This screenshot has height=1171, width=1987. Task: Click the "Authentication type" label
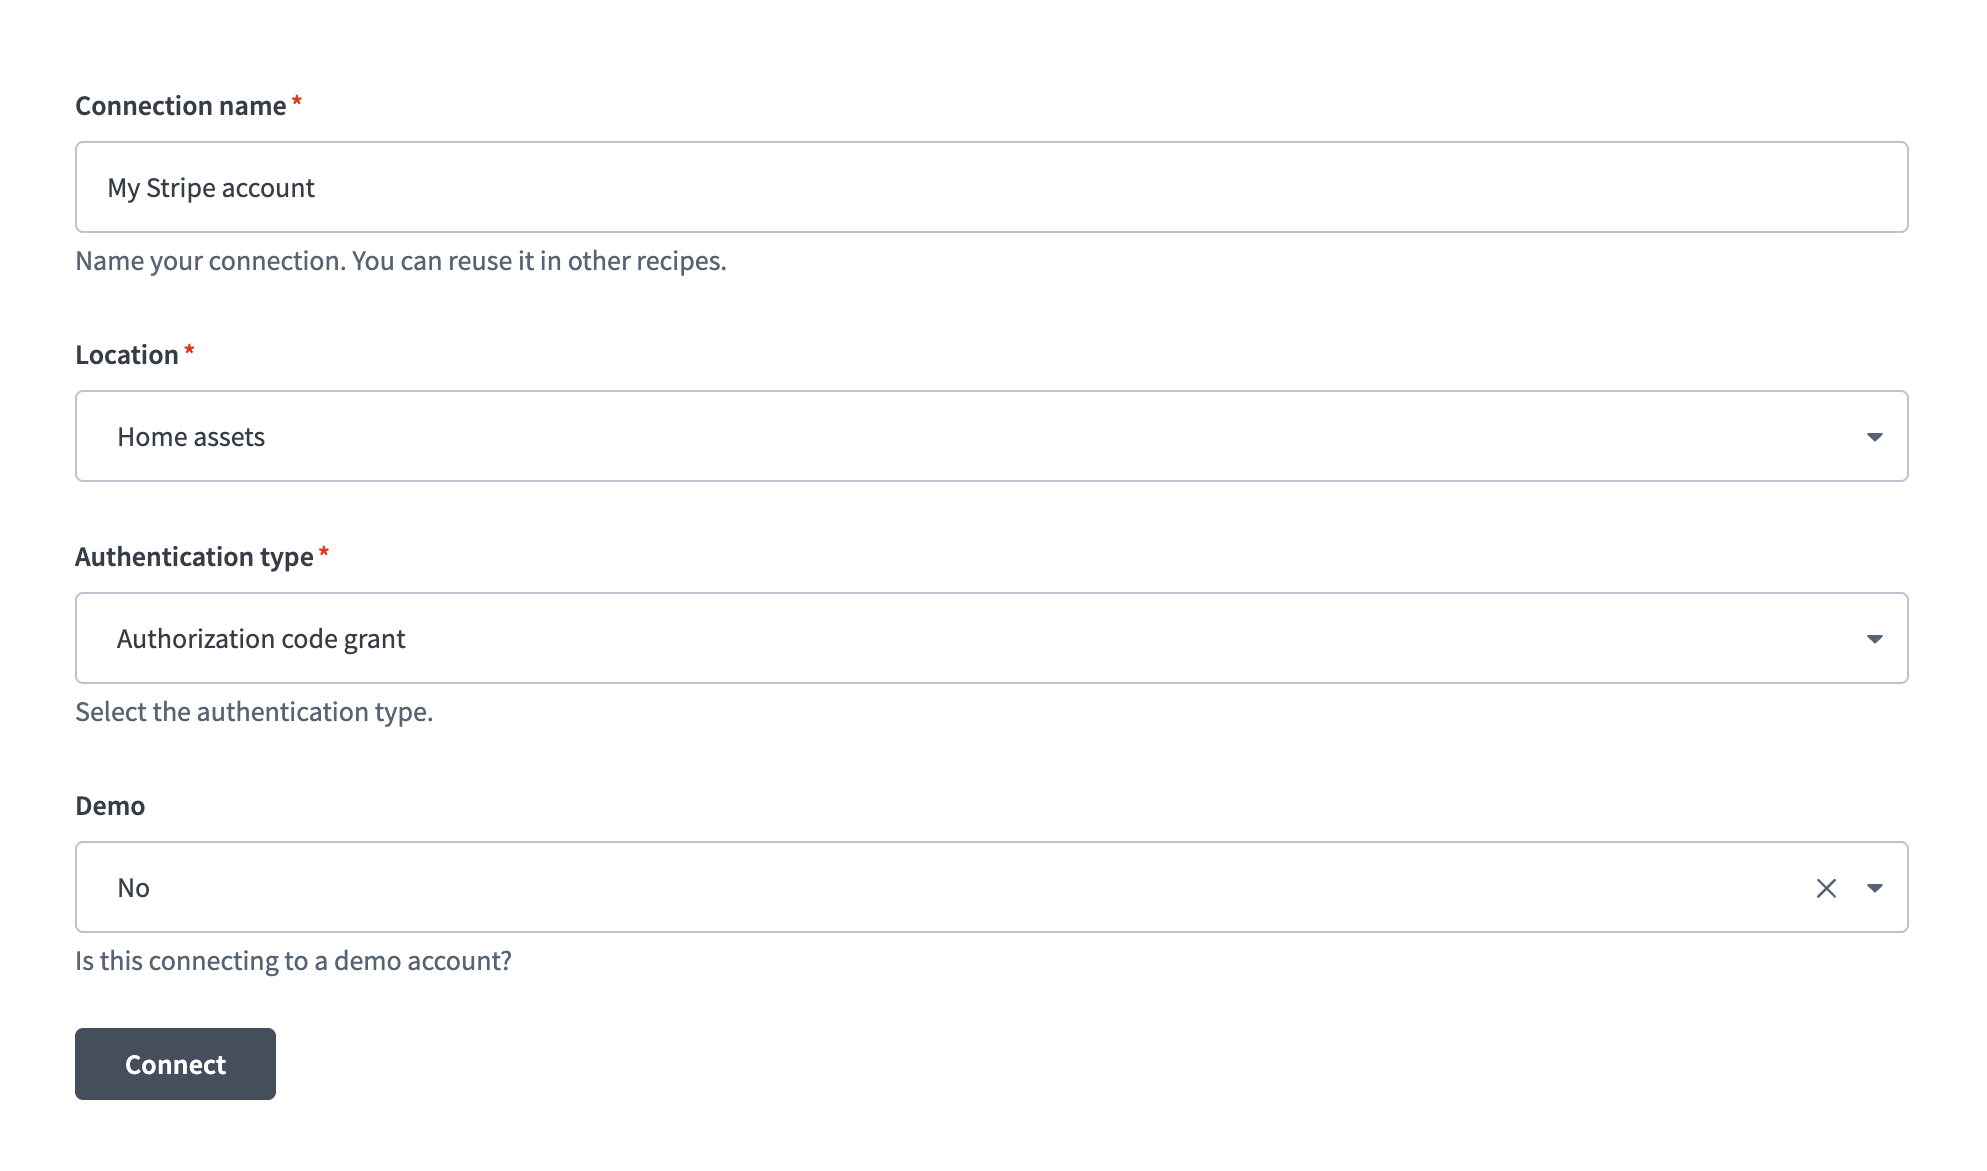coord(194,557)
